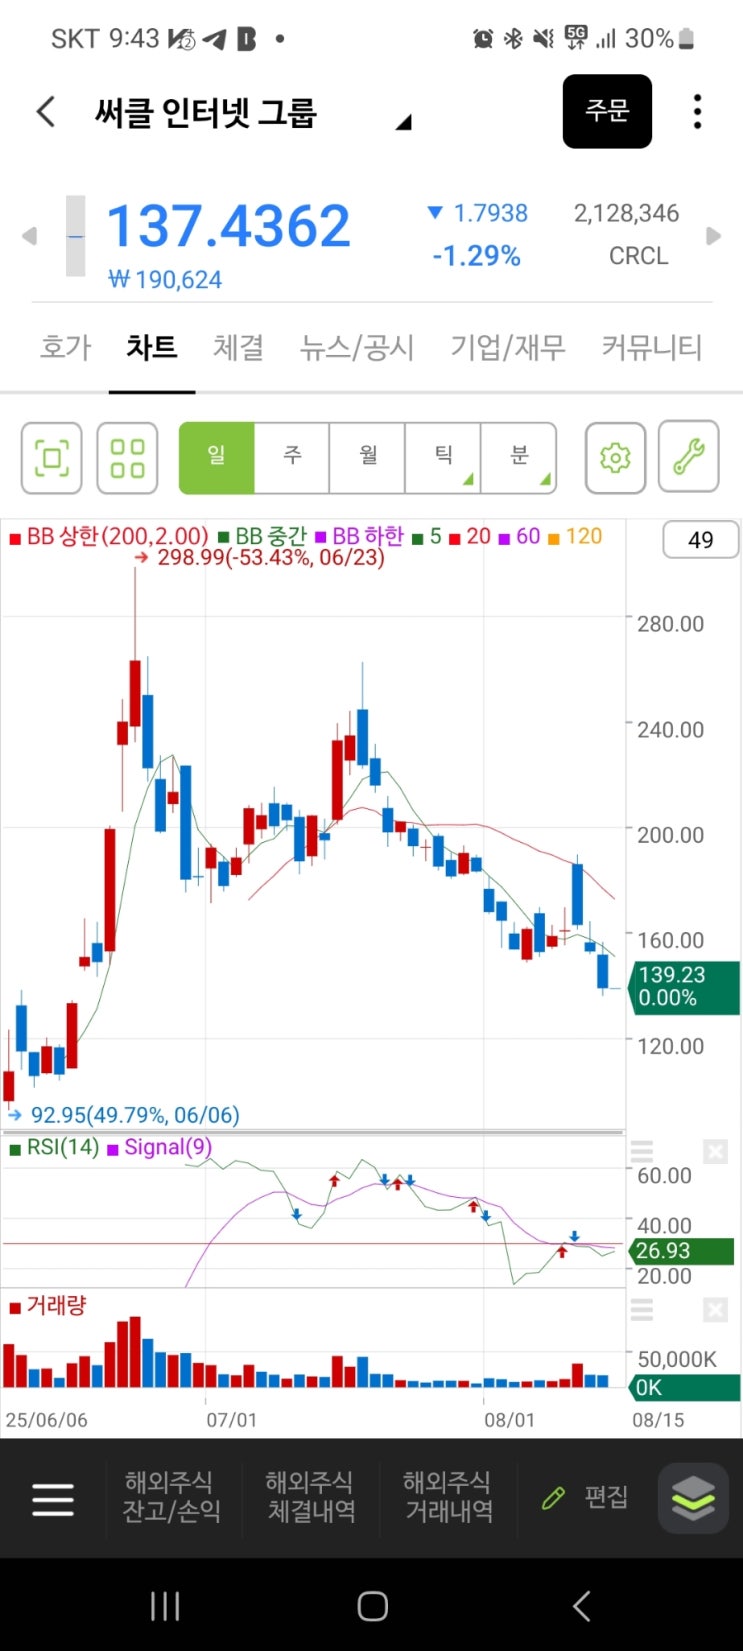Switch to the 기업/재무 tab

508,347
